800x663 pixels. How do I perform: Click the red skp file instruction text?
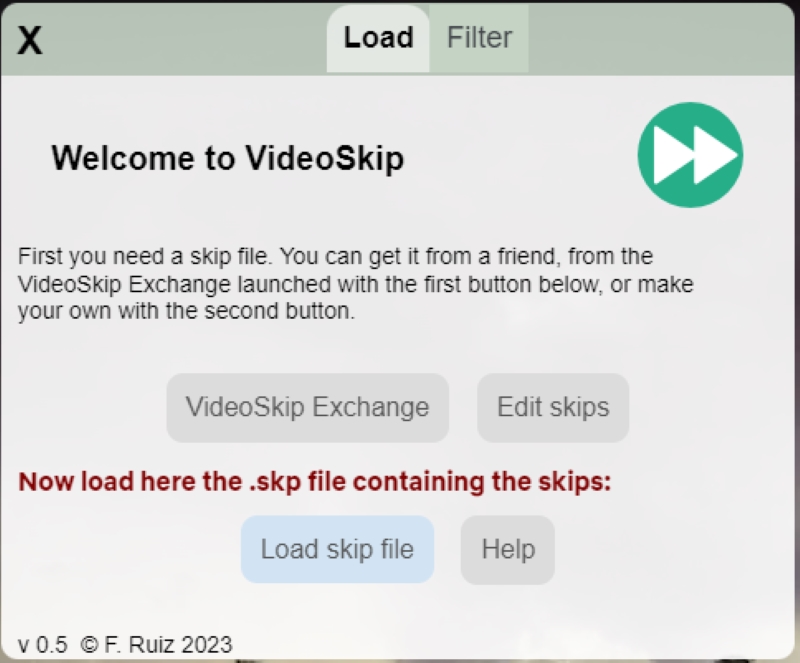coord(314,481)
